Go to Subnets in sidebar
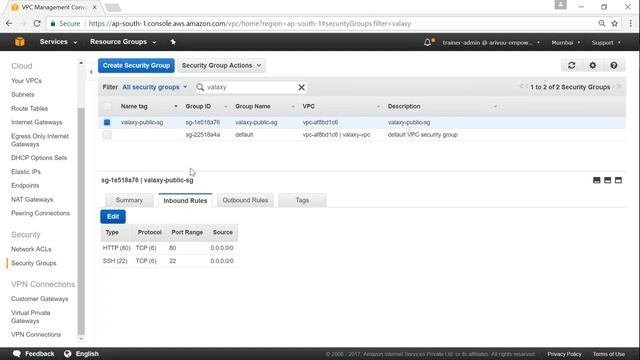The width and height of the screenshot is (640, 360). click(x=23, y=95)
